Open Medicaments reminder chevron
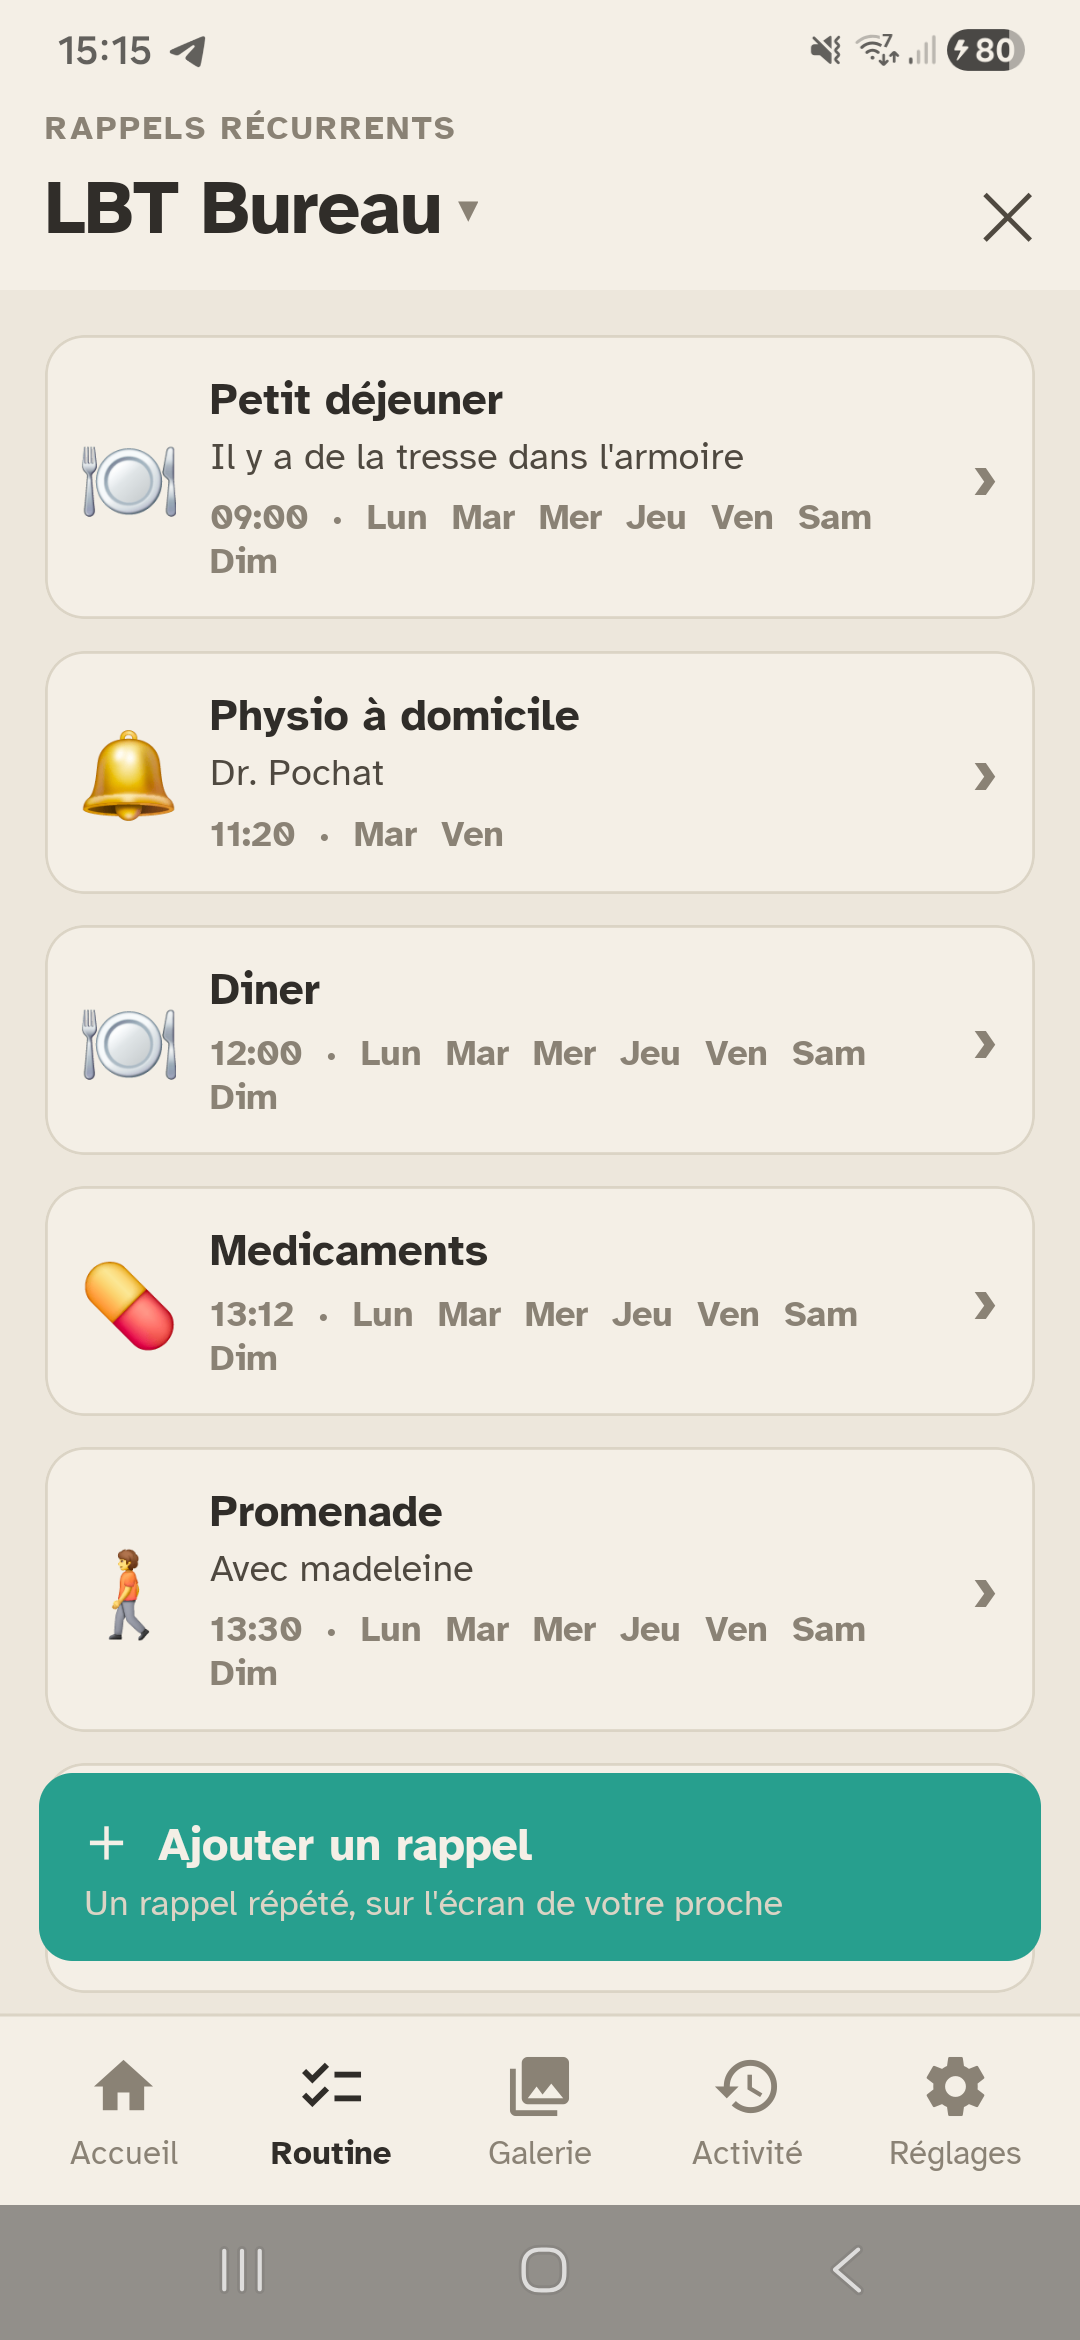This screenshot has width=1080, height=2340. click(985, 1305)
